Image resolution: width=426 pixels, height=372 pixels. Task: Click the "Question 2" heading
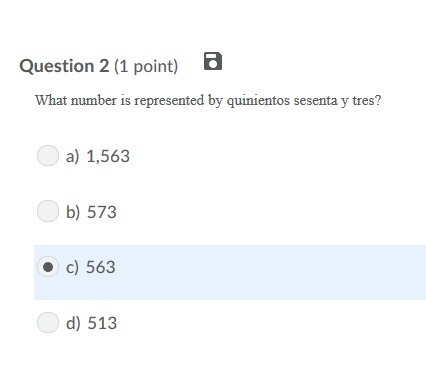click(64, 66)
